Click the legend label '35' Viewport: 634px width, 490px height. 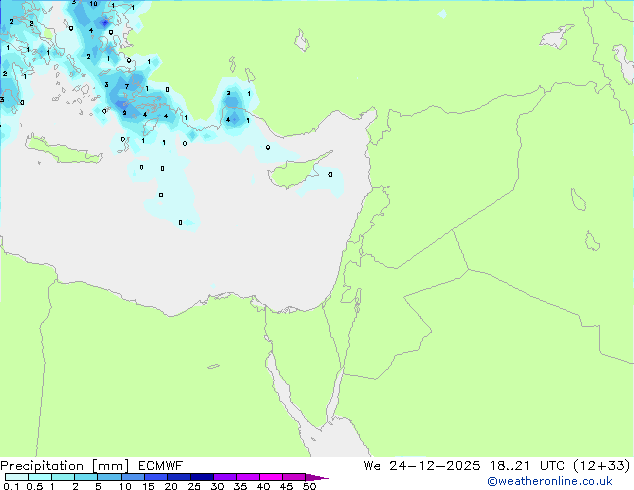(240, 486)
